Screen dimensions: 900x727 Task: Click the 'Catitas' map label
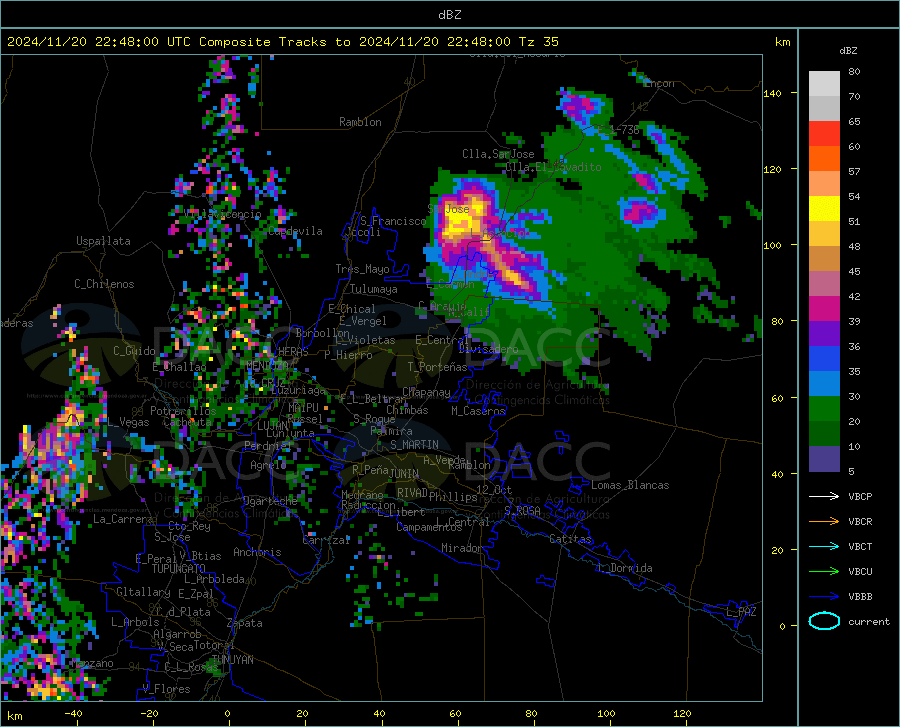point(570,539)
